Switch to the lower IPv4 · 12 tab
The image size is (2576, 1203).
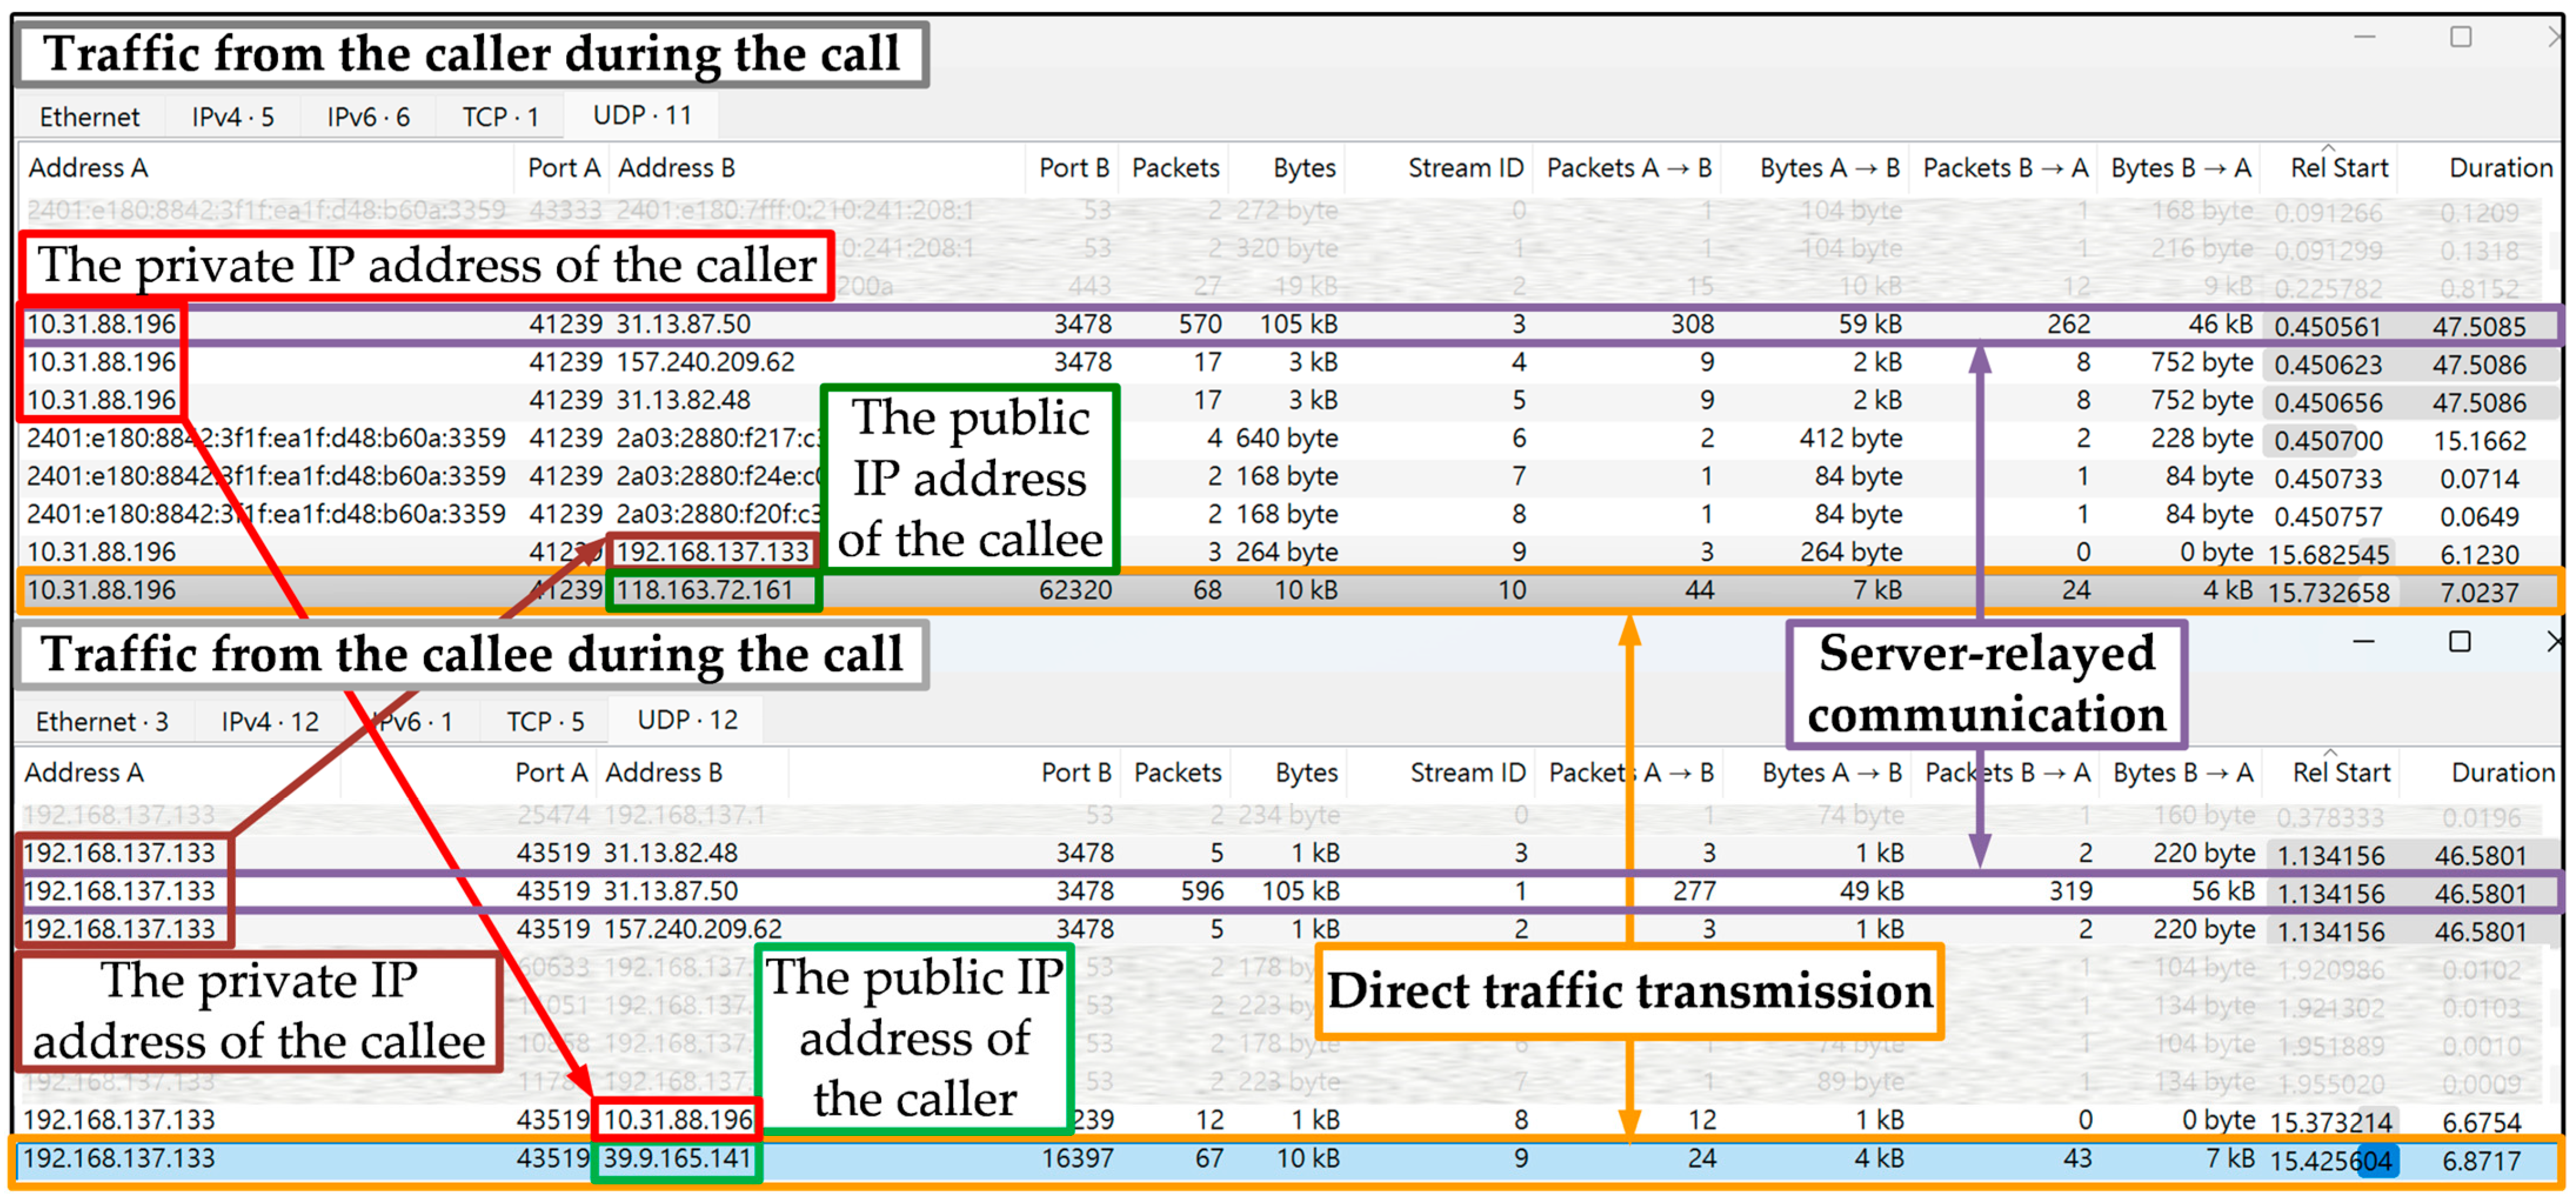tap(270, 721)
